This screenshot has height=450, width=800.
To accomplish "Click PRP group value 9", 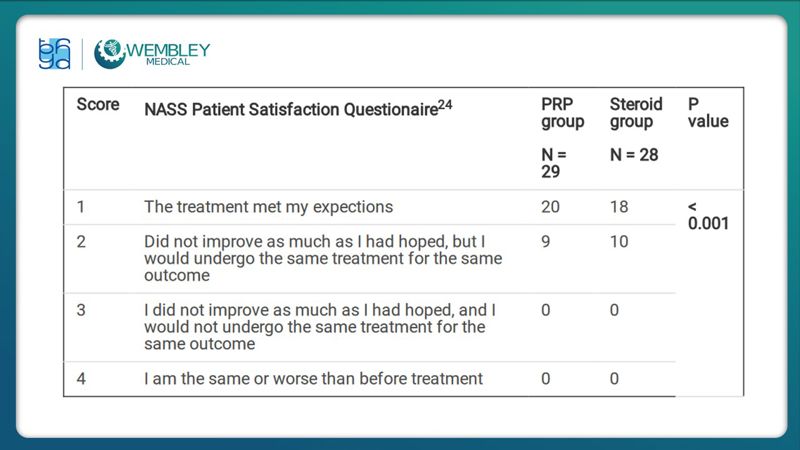I will click(x=546, y=242).
